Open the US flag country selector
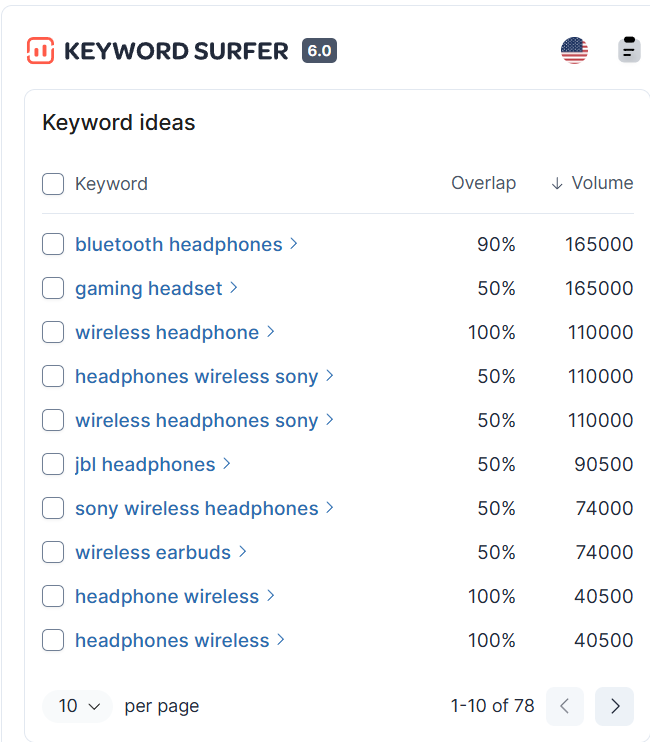The height and width of the screenshot is (742, 650). [574, 50]
